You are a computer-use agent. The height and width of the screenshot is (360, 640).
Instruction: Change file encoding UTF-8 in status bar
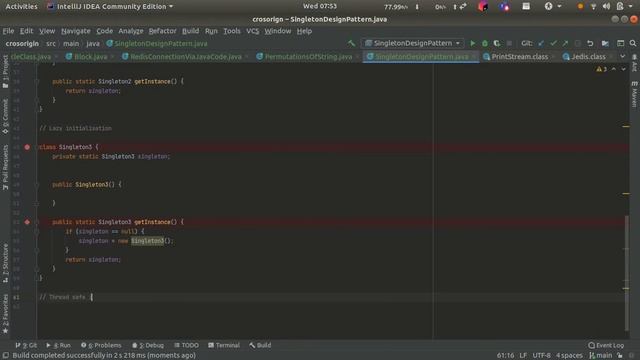point(541,356)
